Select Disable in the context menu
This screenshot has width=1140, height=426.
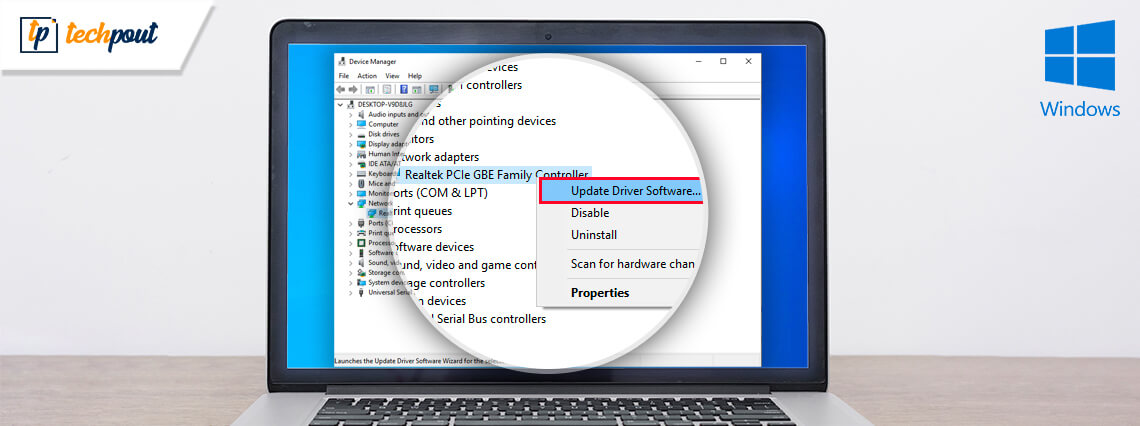(590, 213)
